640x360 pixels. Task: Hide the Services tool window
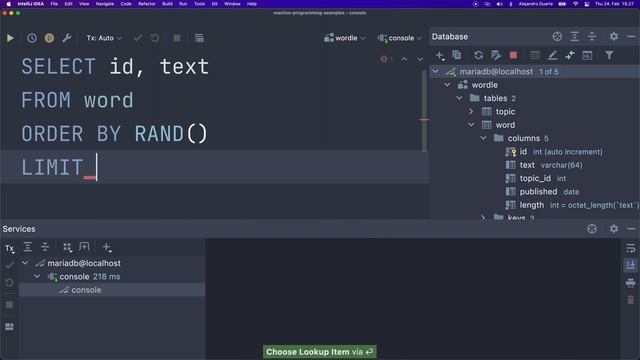[x=631, y=229]
